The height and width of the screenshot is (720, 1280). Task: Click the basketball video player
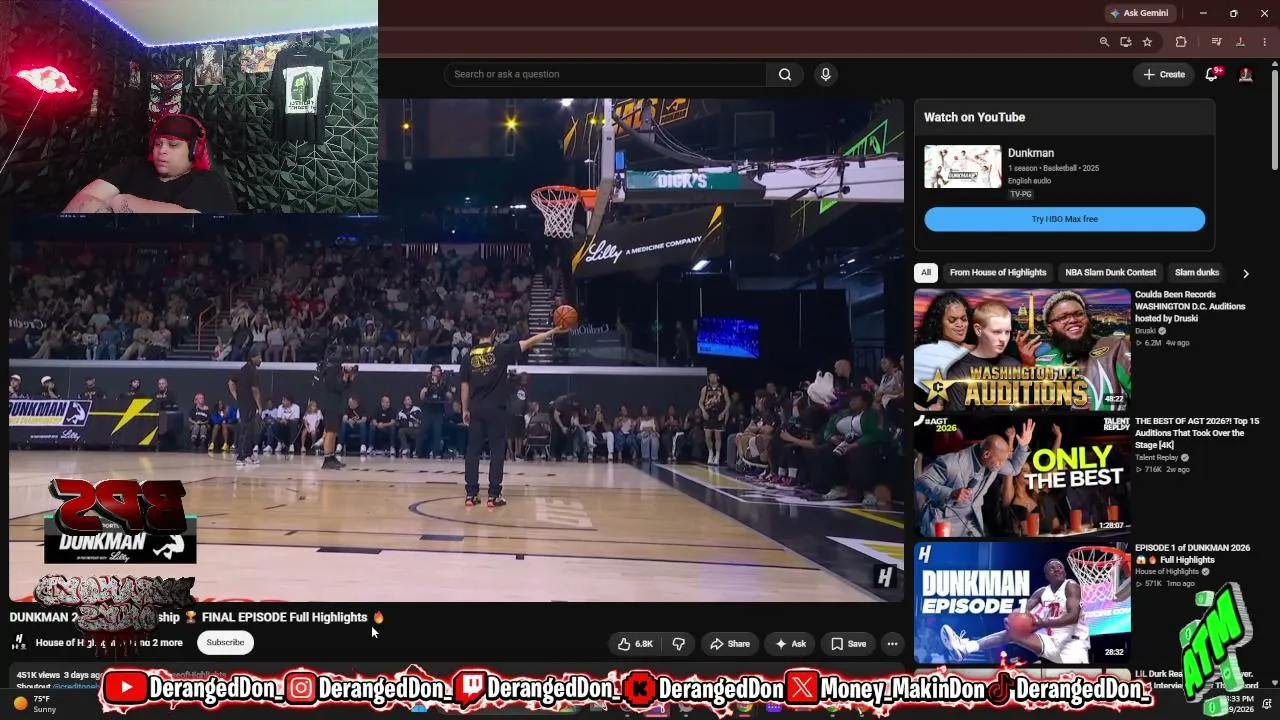point(456,349)
